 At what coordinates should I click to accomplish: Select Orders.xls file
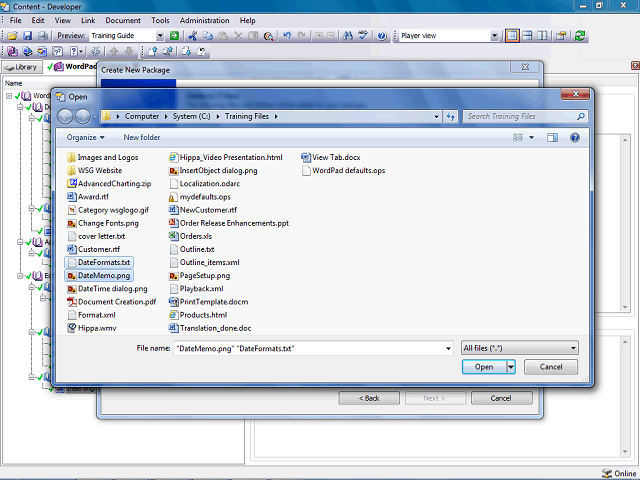click(x=190, y=236)
